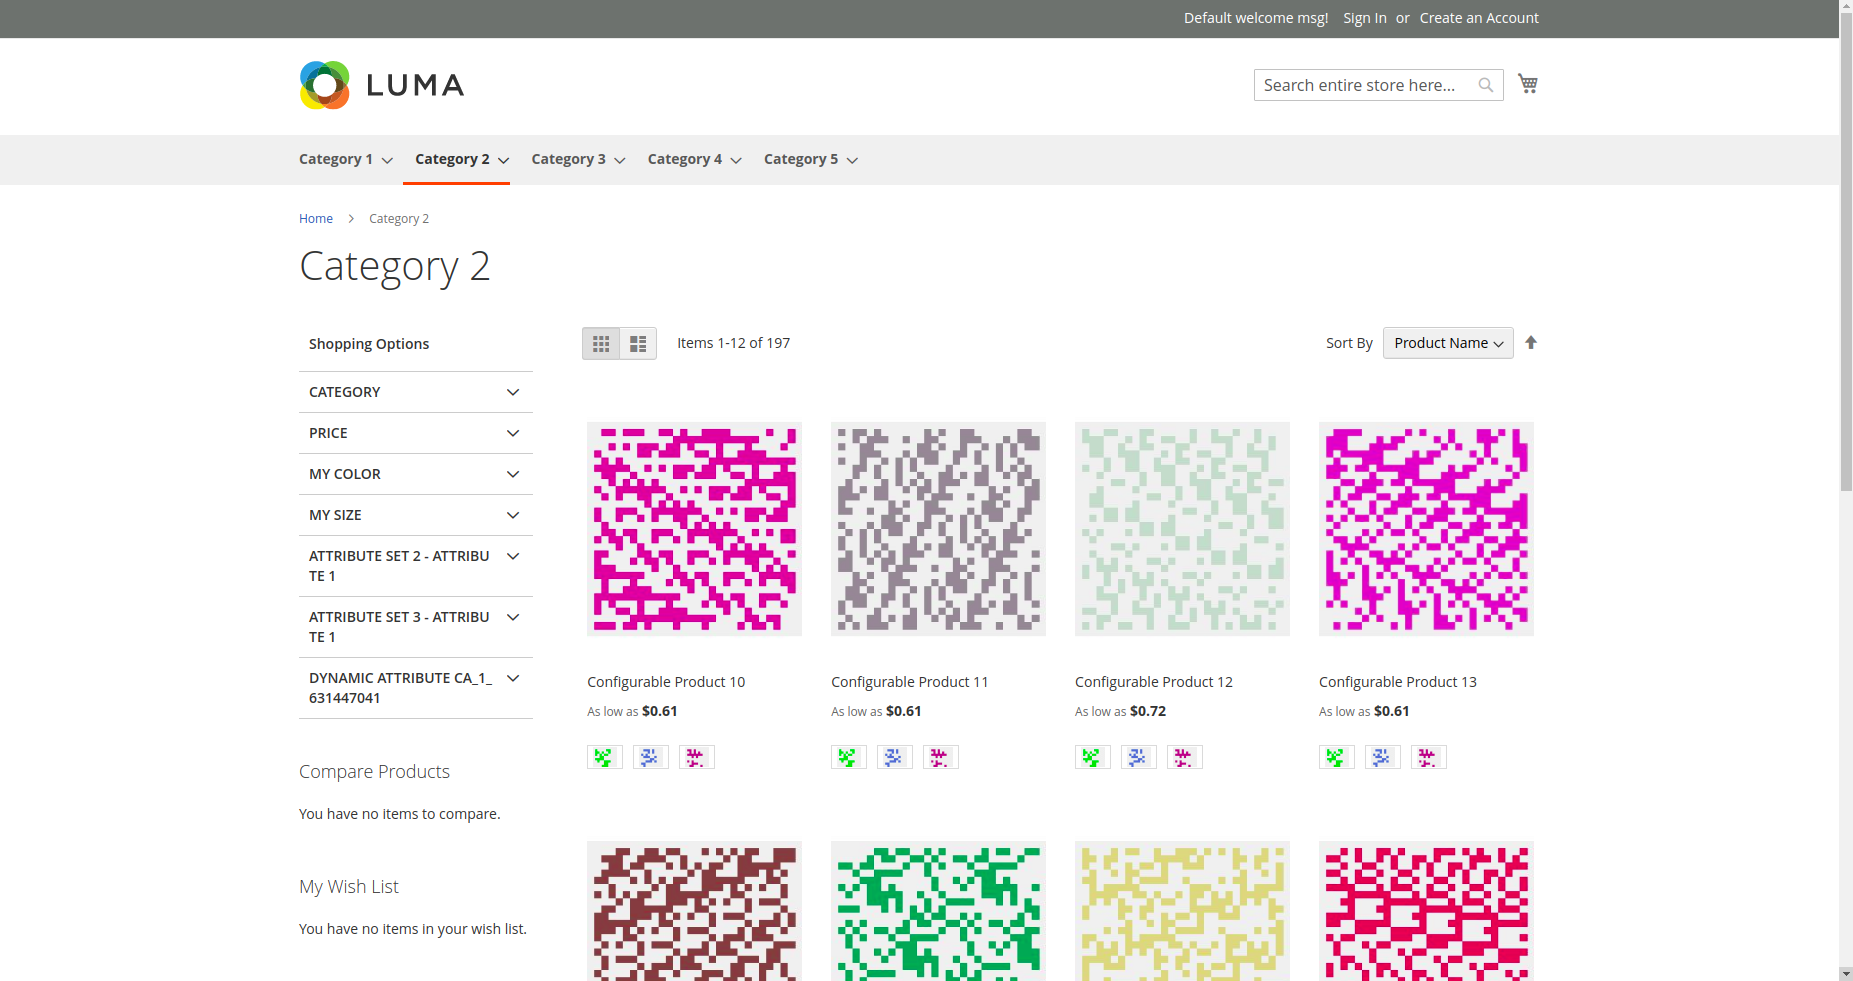This screenshot has height=981, width=1853.
Task: Select green swatch for Configurable Product 11
Action: [x=849, y=757]
